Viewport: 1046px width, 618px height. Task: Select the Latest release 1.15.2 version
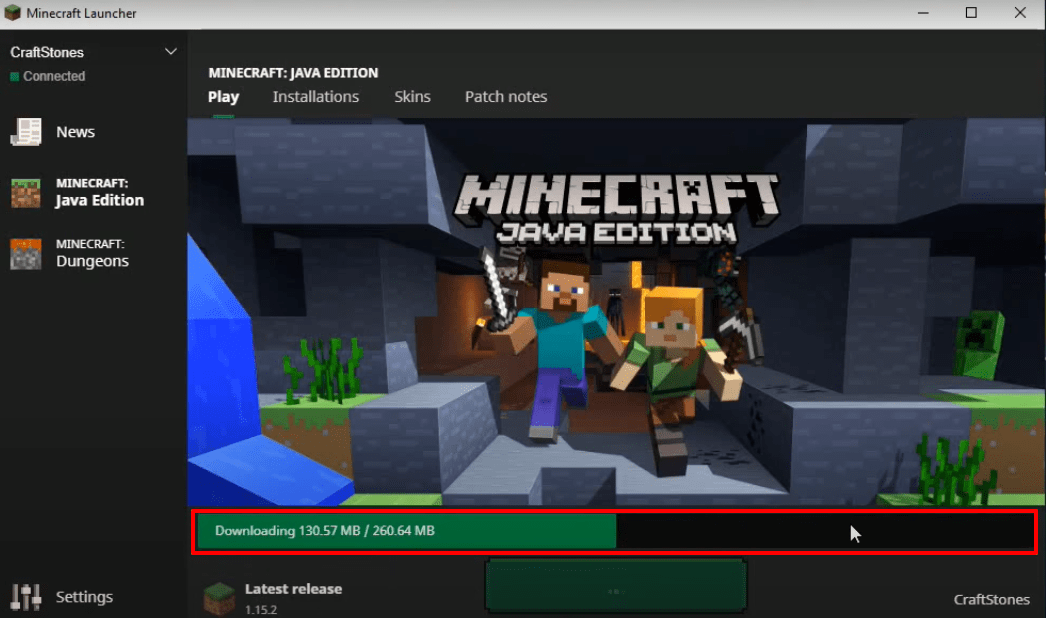click(294, 598)
